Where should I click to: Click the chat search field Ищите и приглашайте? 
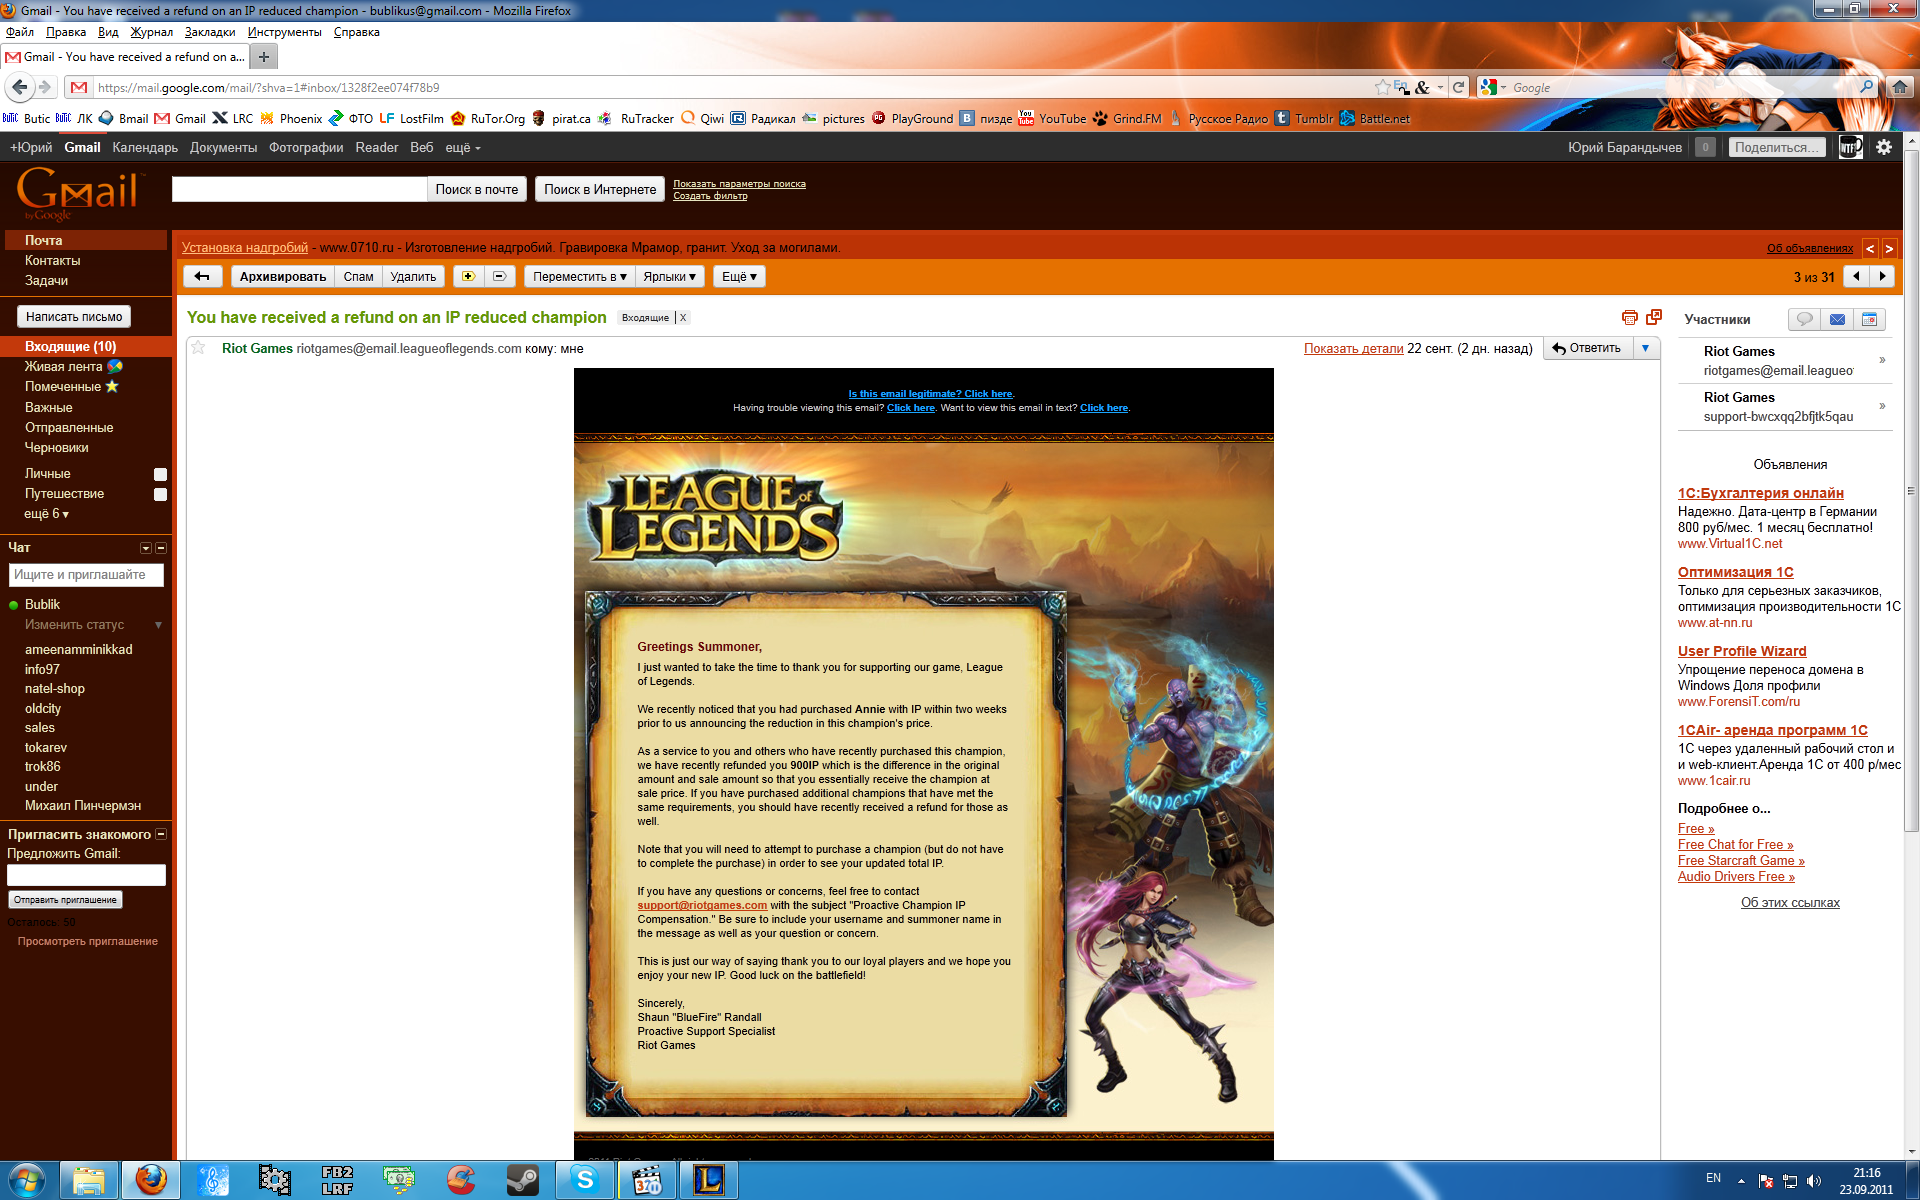pos(86,575)
